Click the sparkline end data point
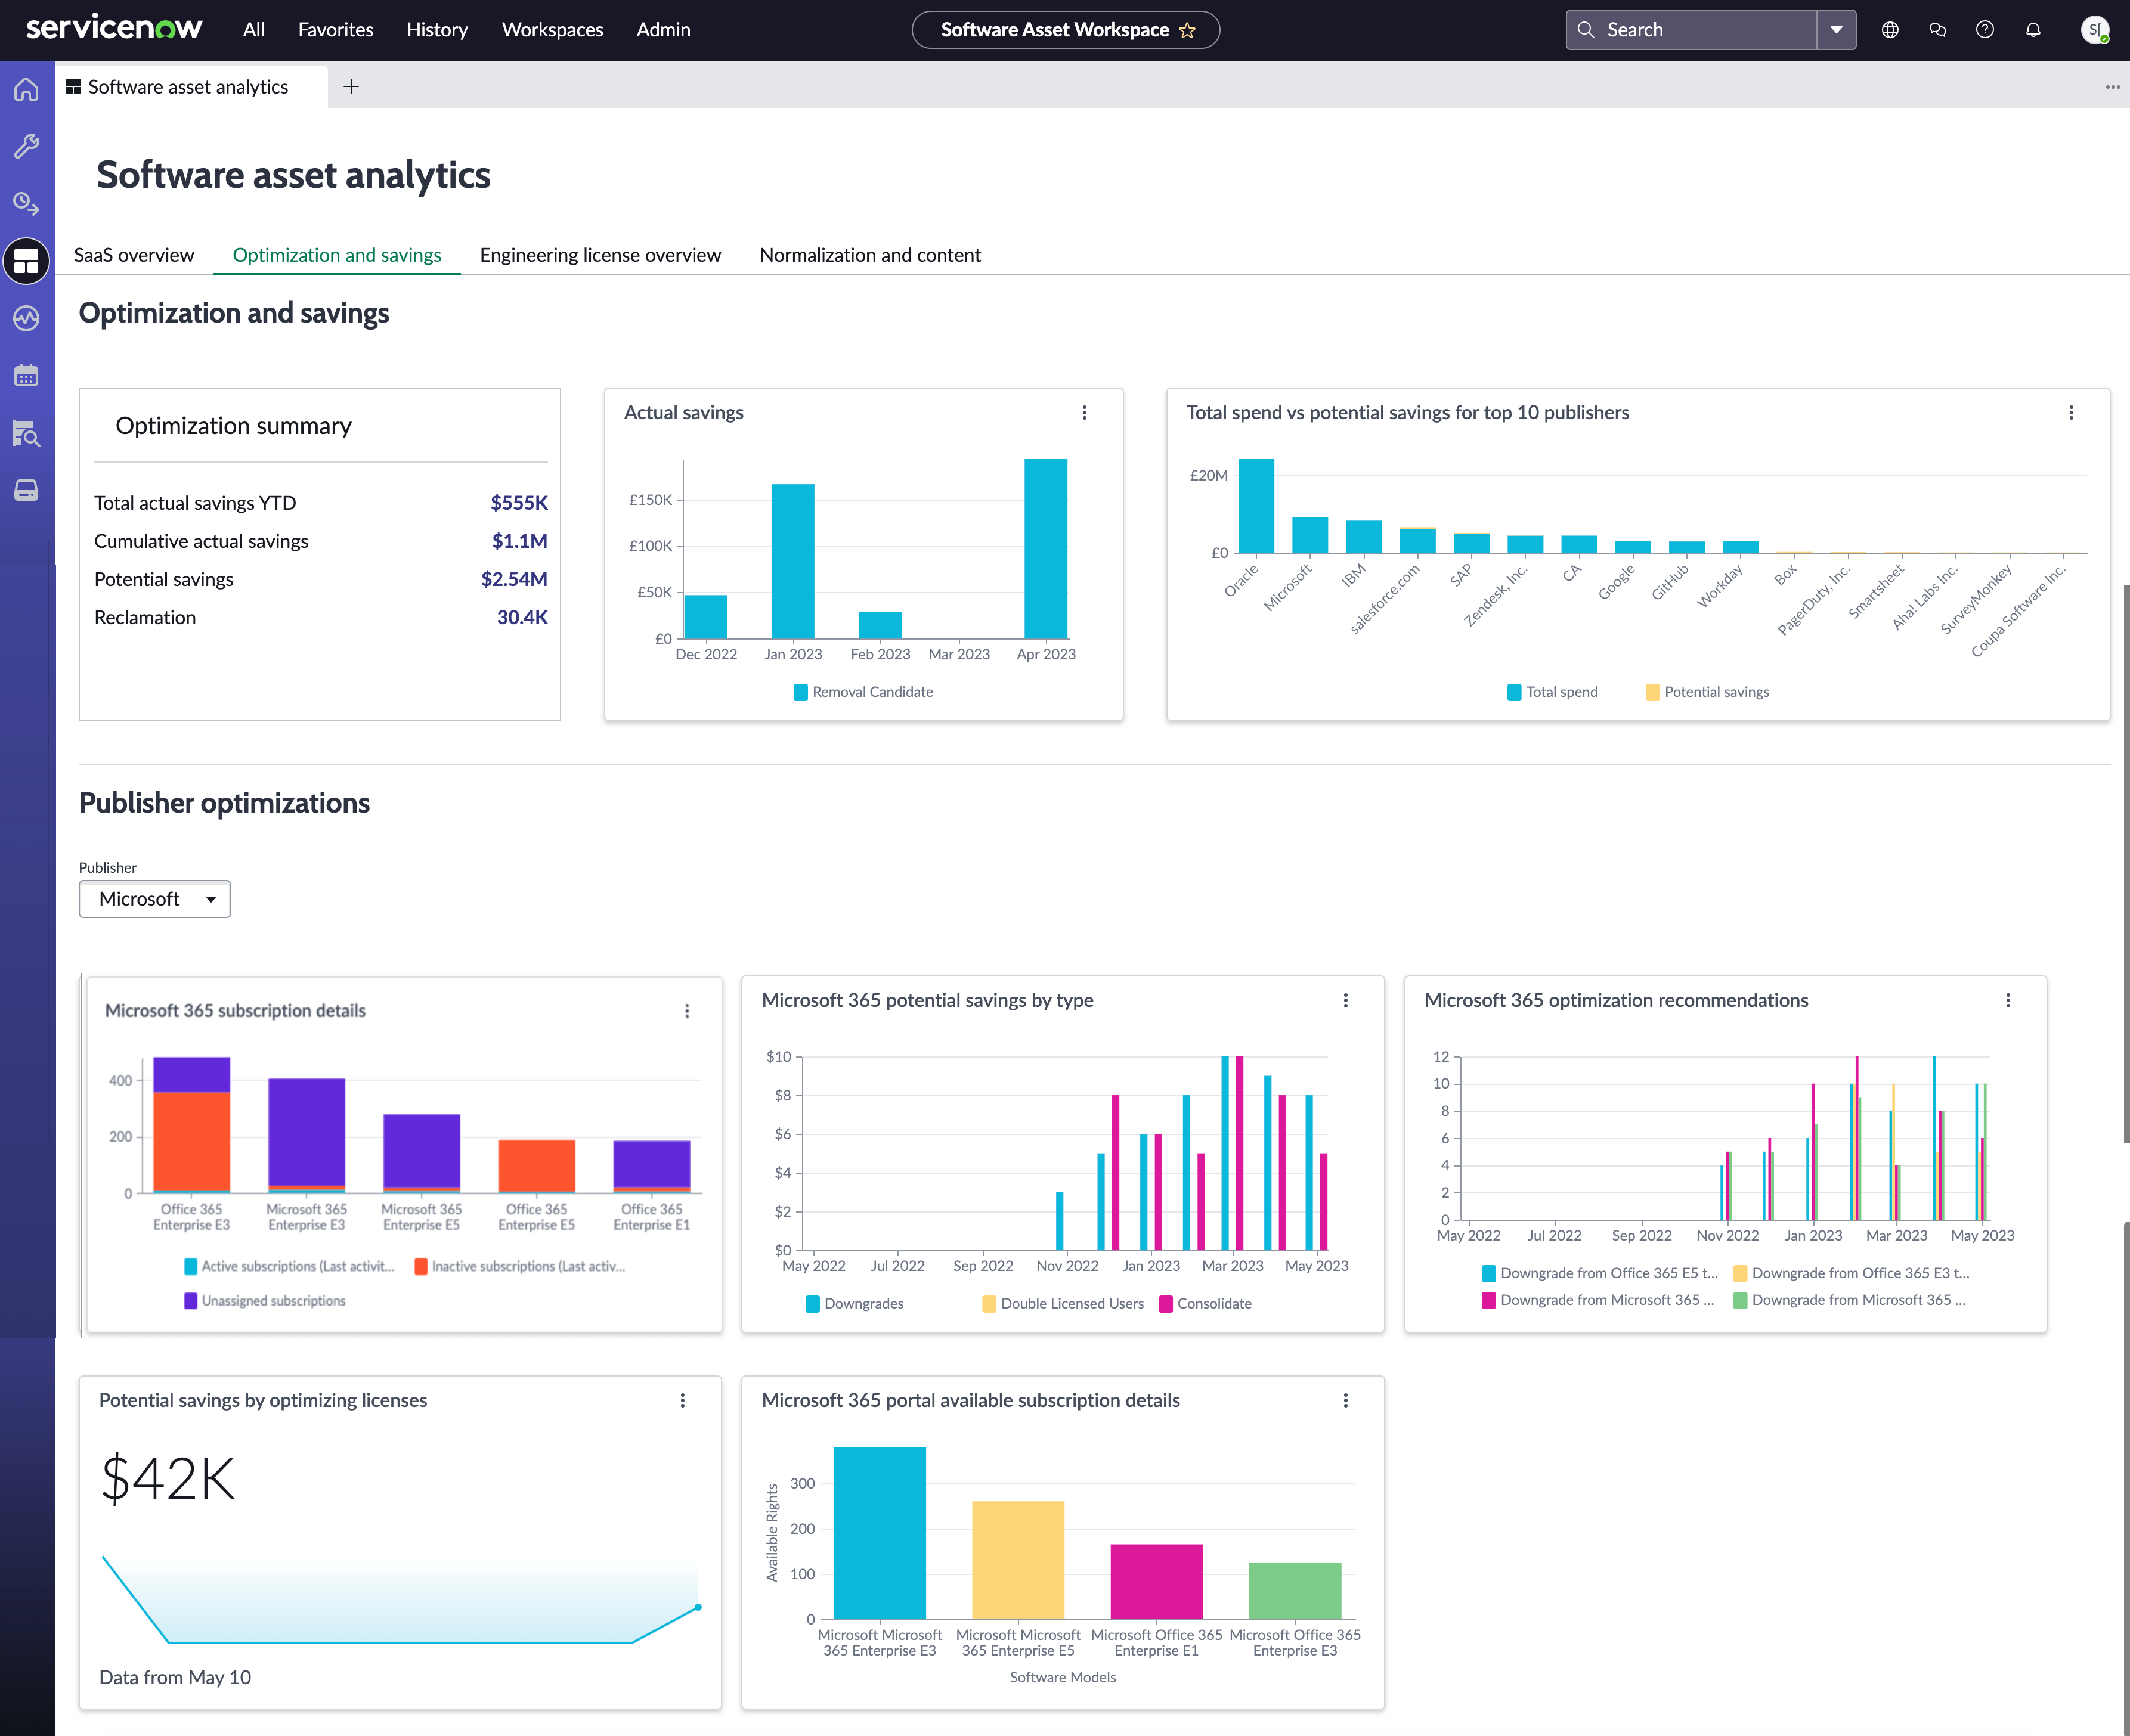2130x1736 pixels. click(x=698, y=1608)
